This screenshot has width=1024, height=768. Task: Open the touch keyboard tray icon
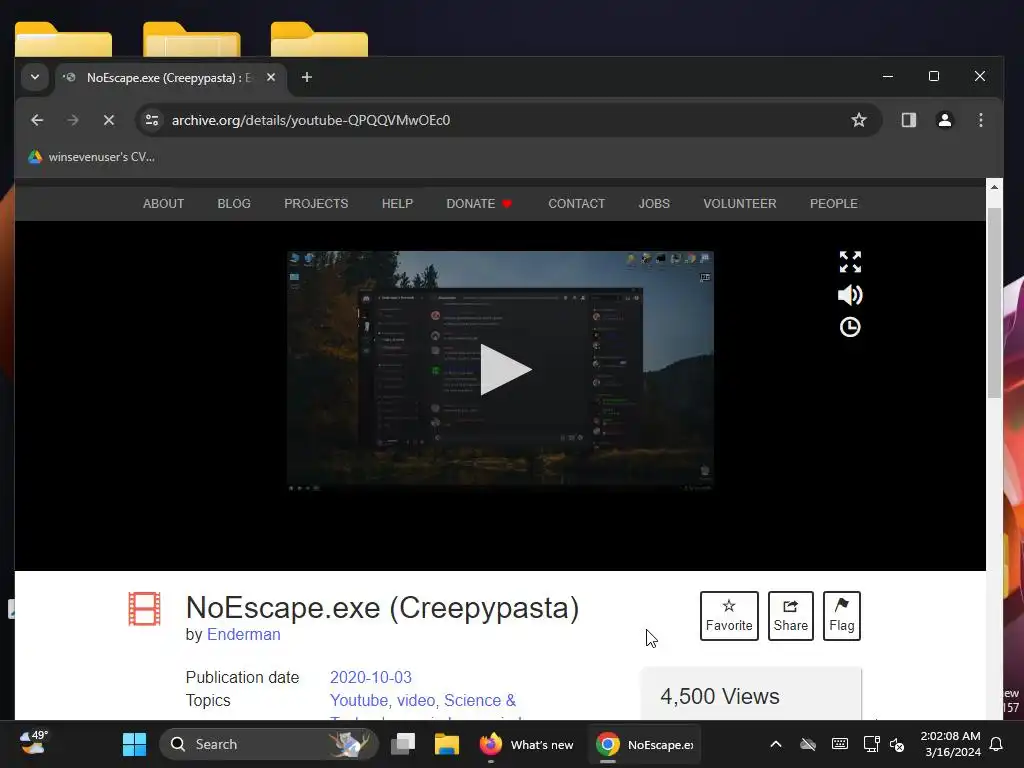(x=840, y=744)
